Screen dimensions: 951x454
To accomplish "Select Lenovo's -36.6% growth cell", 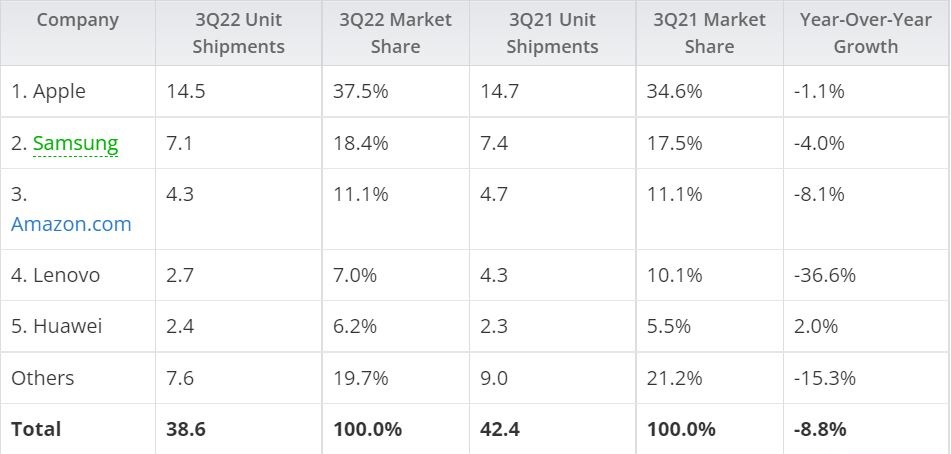I will pos(828,275).
